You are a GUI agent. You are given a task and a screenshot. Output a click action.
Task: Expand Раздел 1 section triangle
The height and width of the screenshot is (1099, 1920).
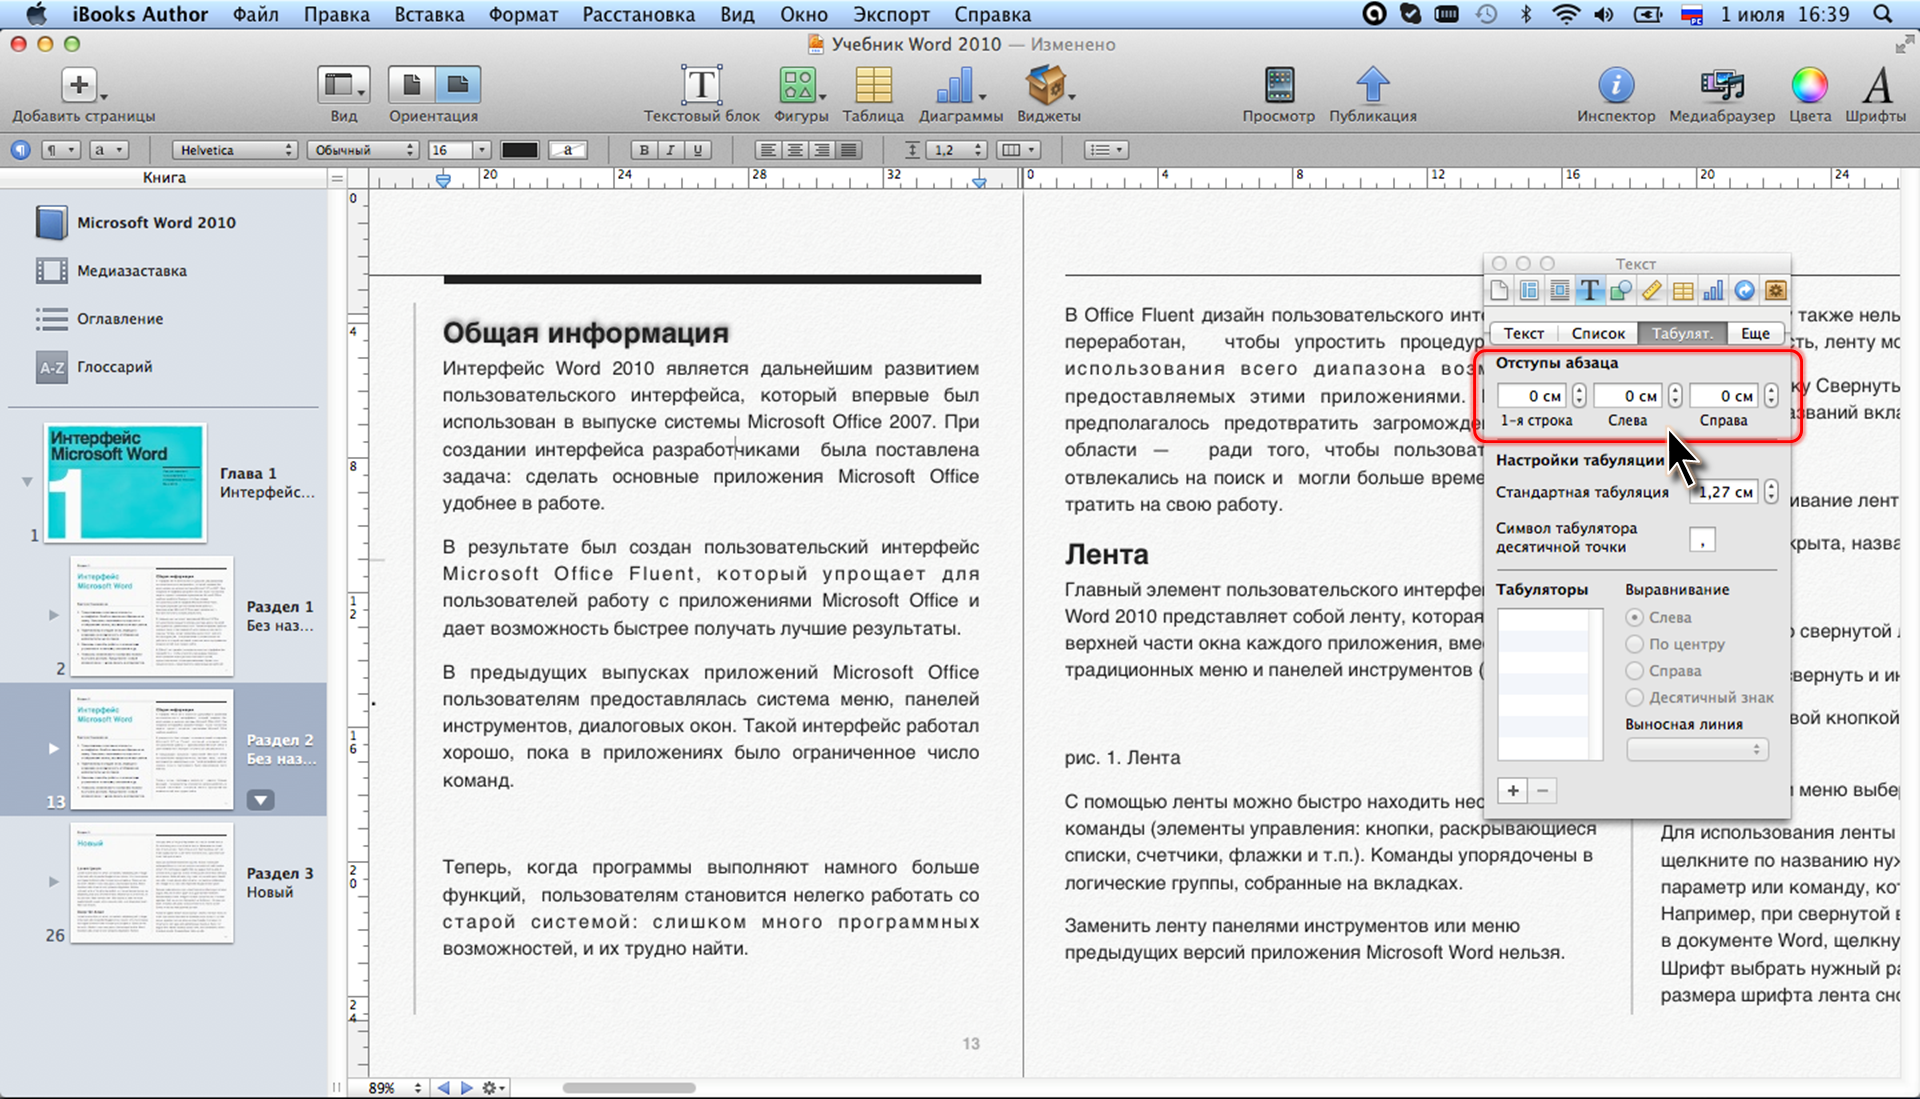click(x=54, y=615)
